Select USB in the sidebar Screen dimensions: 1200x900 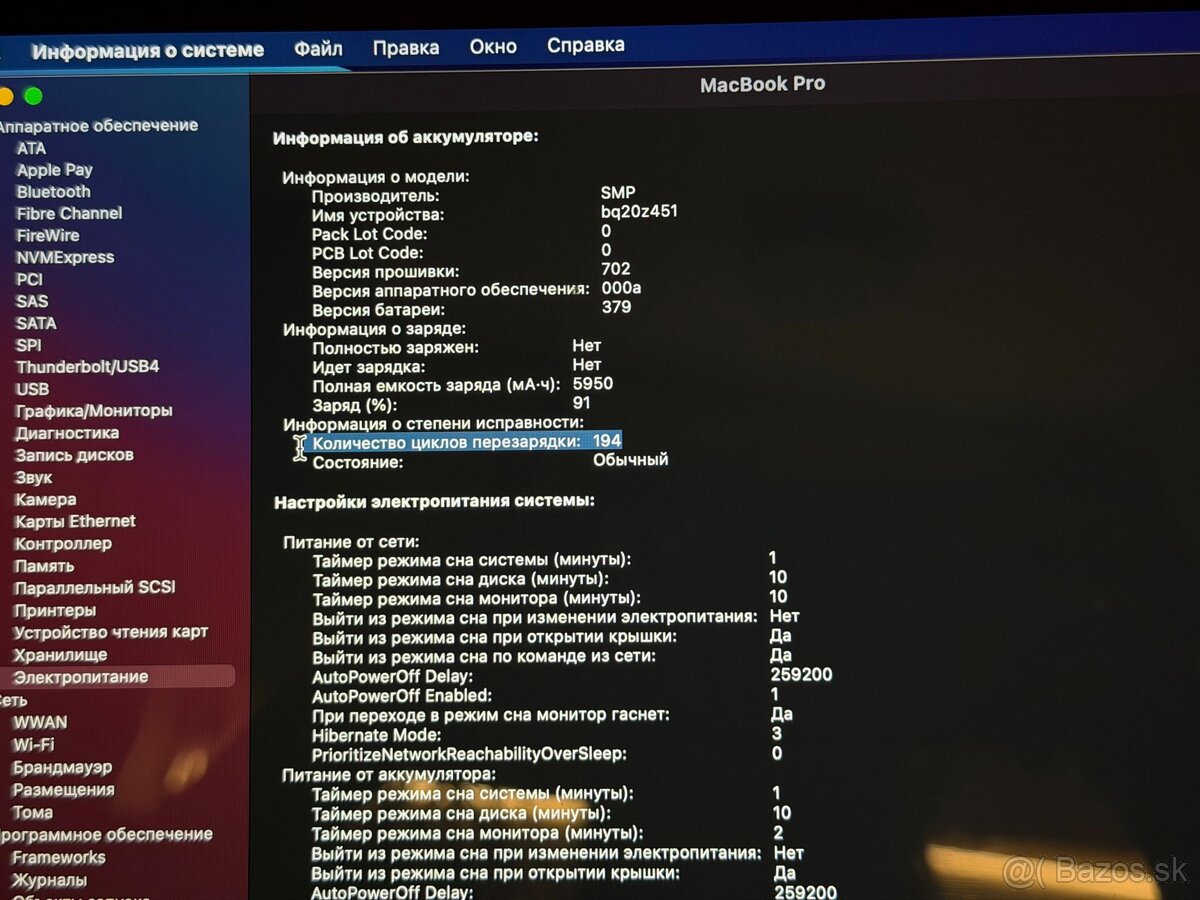tap(32, 389)
